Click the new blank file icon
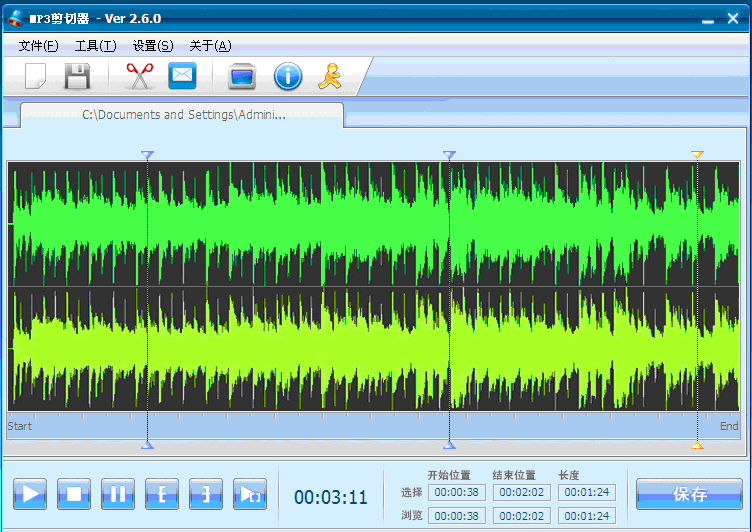 coord(36,76)
